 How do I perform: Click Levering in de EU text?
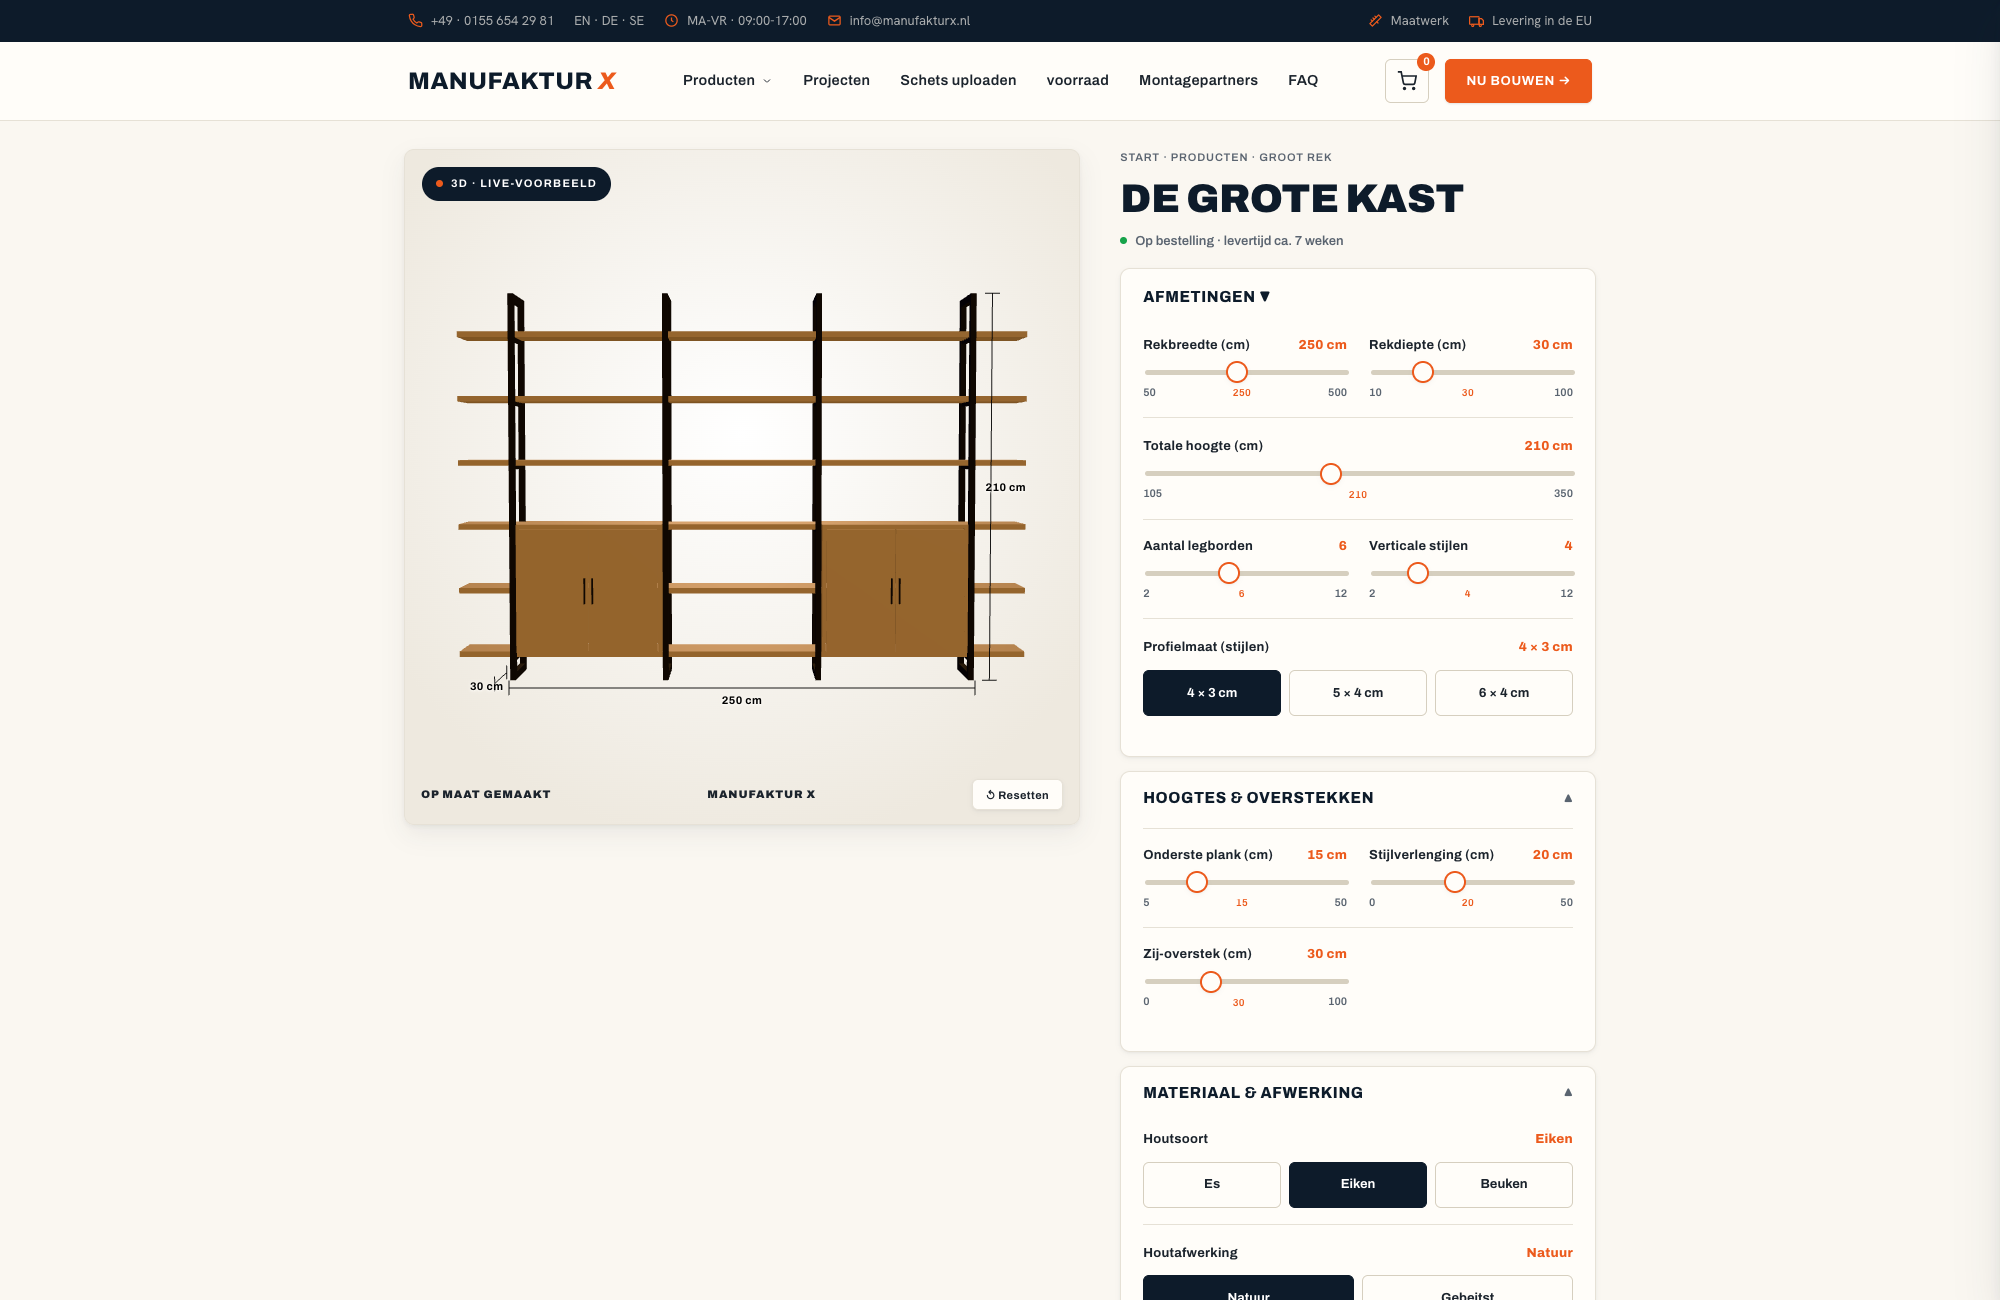pos(1541,21)
